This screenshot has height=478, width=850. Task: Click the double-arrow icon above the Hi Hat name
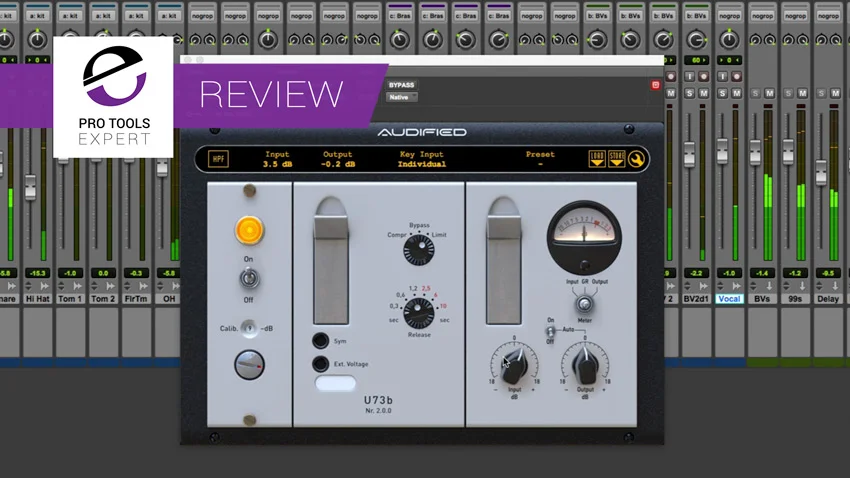(44, 286)
